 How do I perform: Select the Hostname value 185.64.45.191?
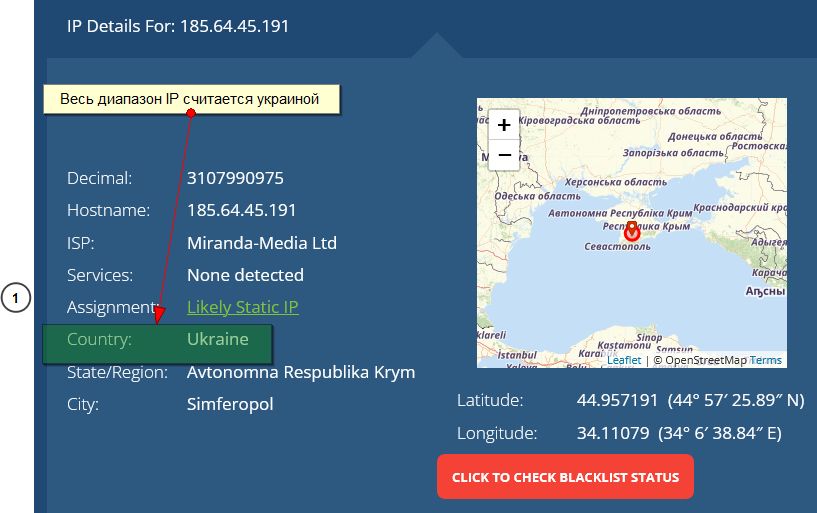(241, 210)
